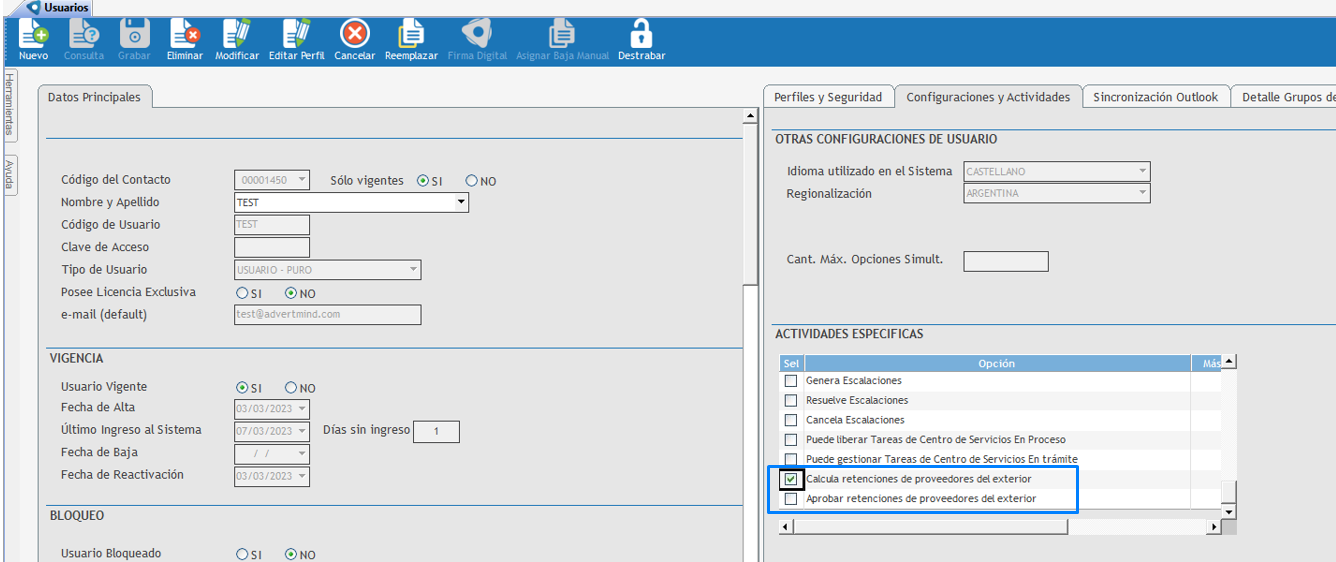
Task: Open the Nombre y Apellido dropdown
Action: pos(461,203)
